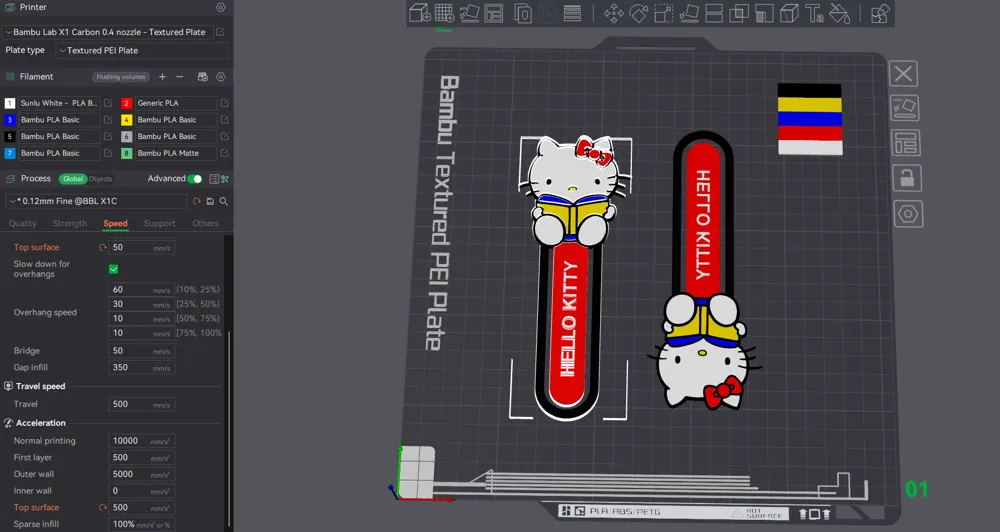
Task: Select the Move tool
Action: pyautogui.click(x=614, y=13)
